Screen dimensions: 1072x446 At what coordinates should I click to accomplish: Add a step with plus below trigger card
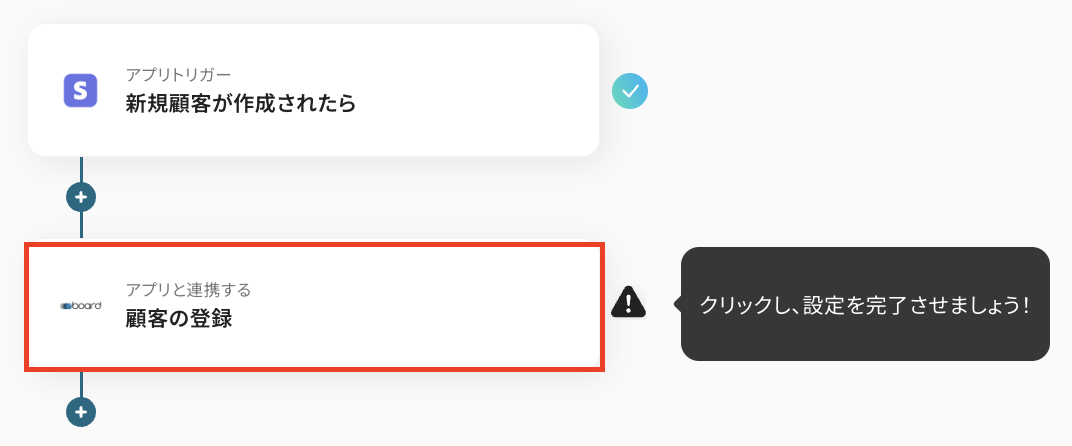pyautogui.click(x=81, y=197)
